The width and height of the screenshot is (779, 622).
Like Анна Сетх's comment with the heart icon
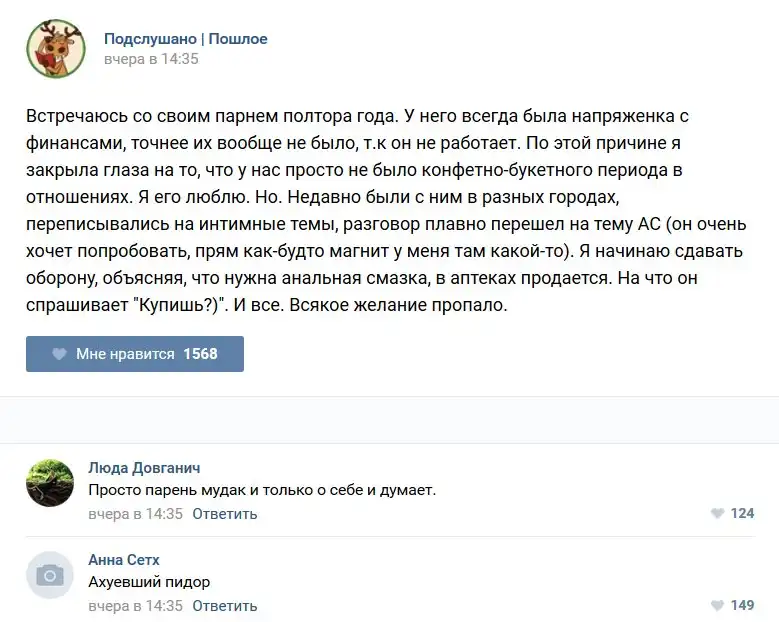click(717, 606)
